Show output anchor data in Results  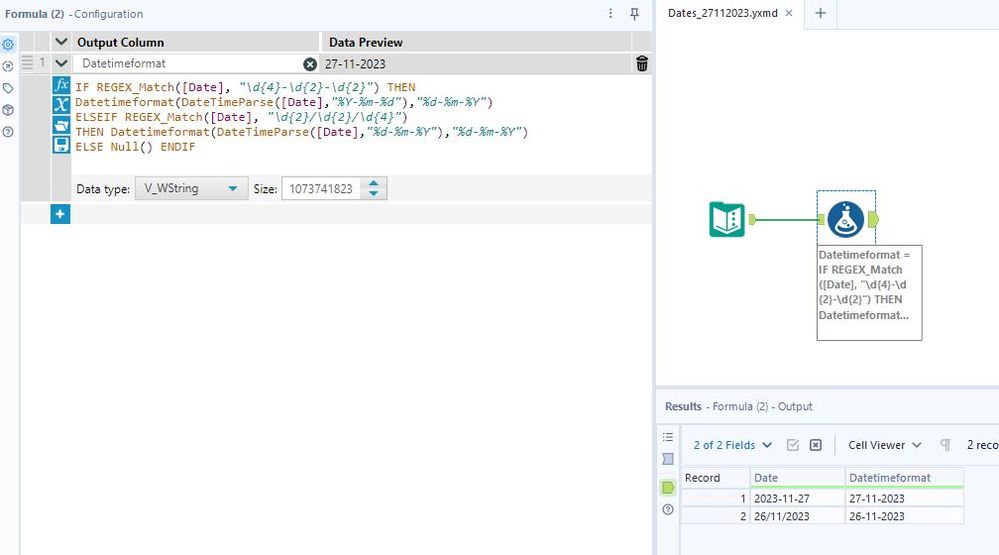tap(668, 487)
